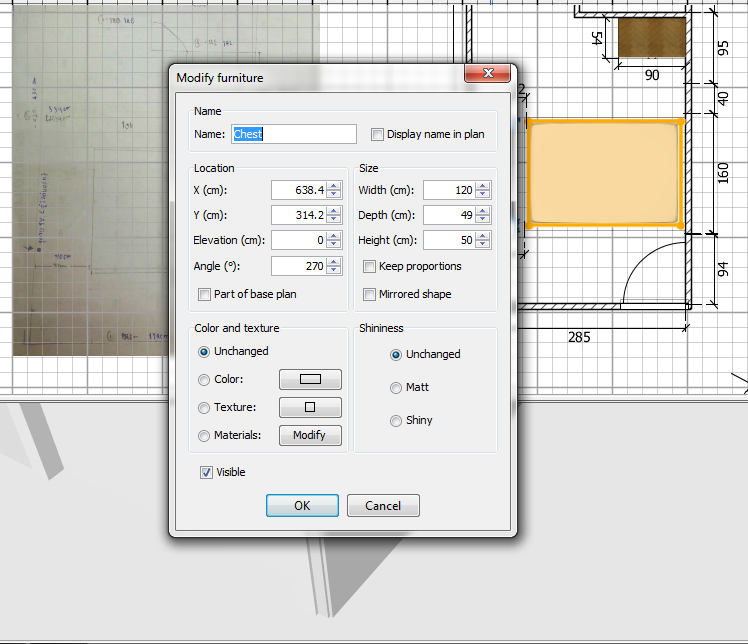
Task: Open the texture chooser button
Action: 310,408
